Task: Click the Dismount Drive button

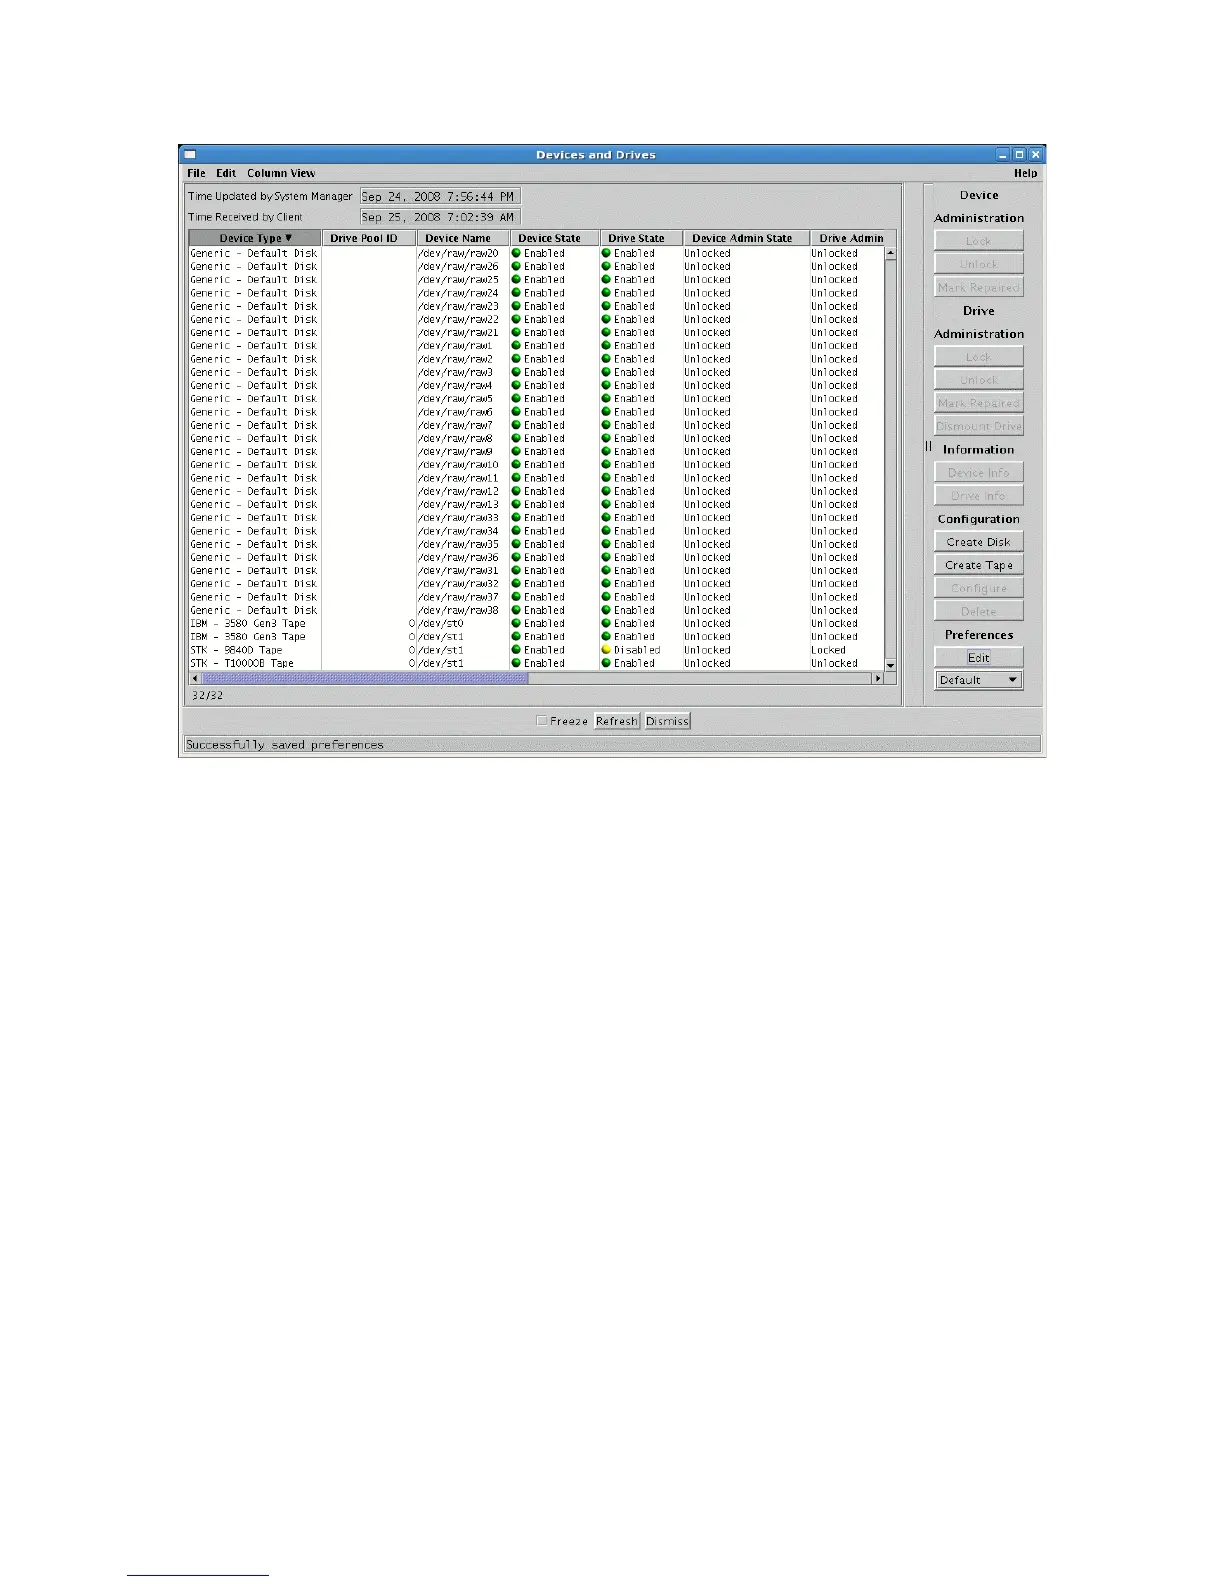Action: tap(979, 426)
